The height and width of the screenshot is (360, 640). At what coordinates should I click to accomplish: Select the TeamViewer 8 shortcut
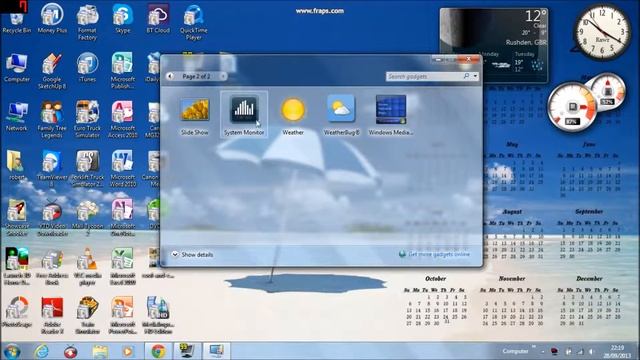(x=52, y=169)
